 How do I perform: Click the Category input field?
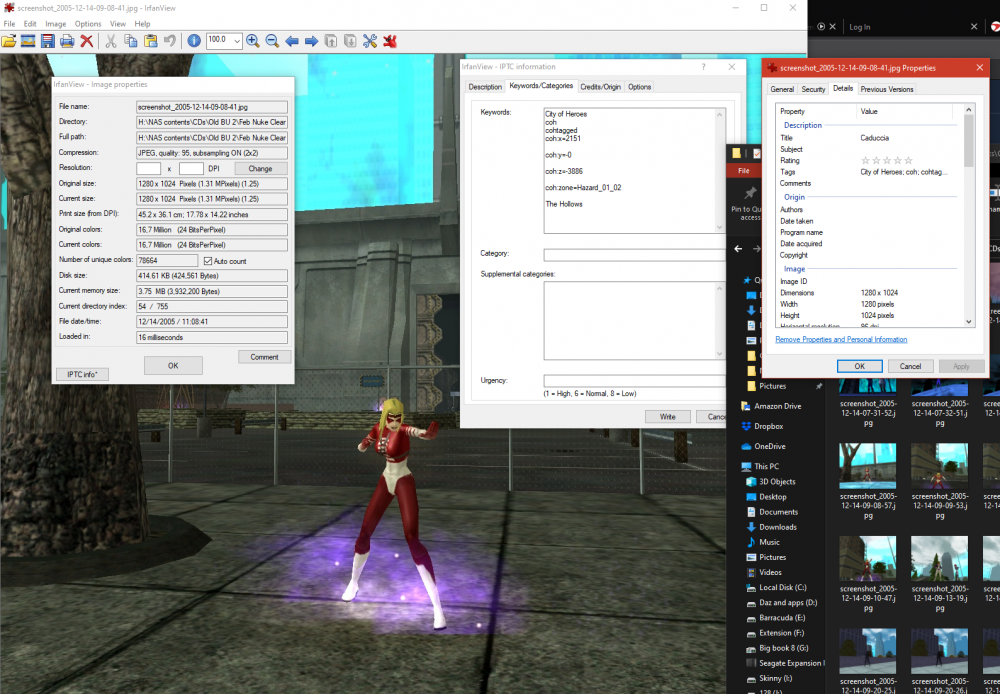tap(634, 255)
